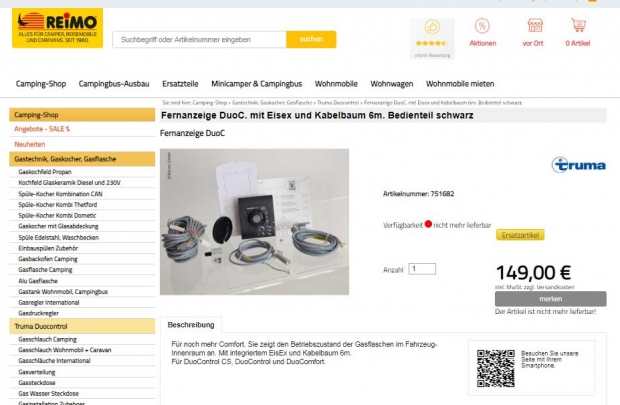Click the red availability status dot
The image size is (620, 405).
click(x=428, y=224)
